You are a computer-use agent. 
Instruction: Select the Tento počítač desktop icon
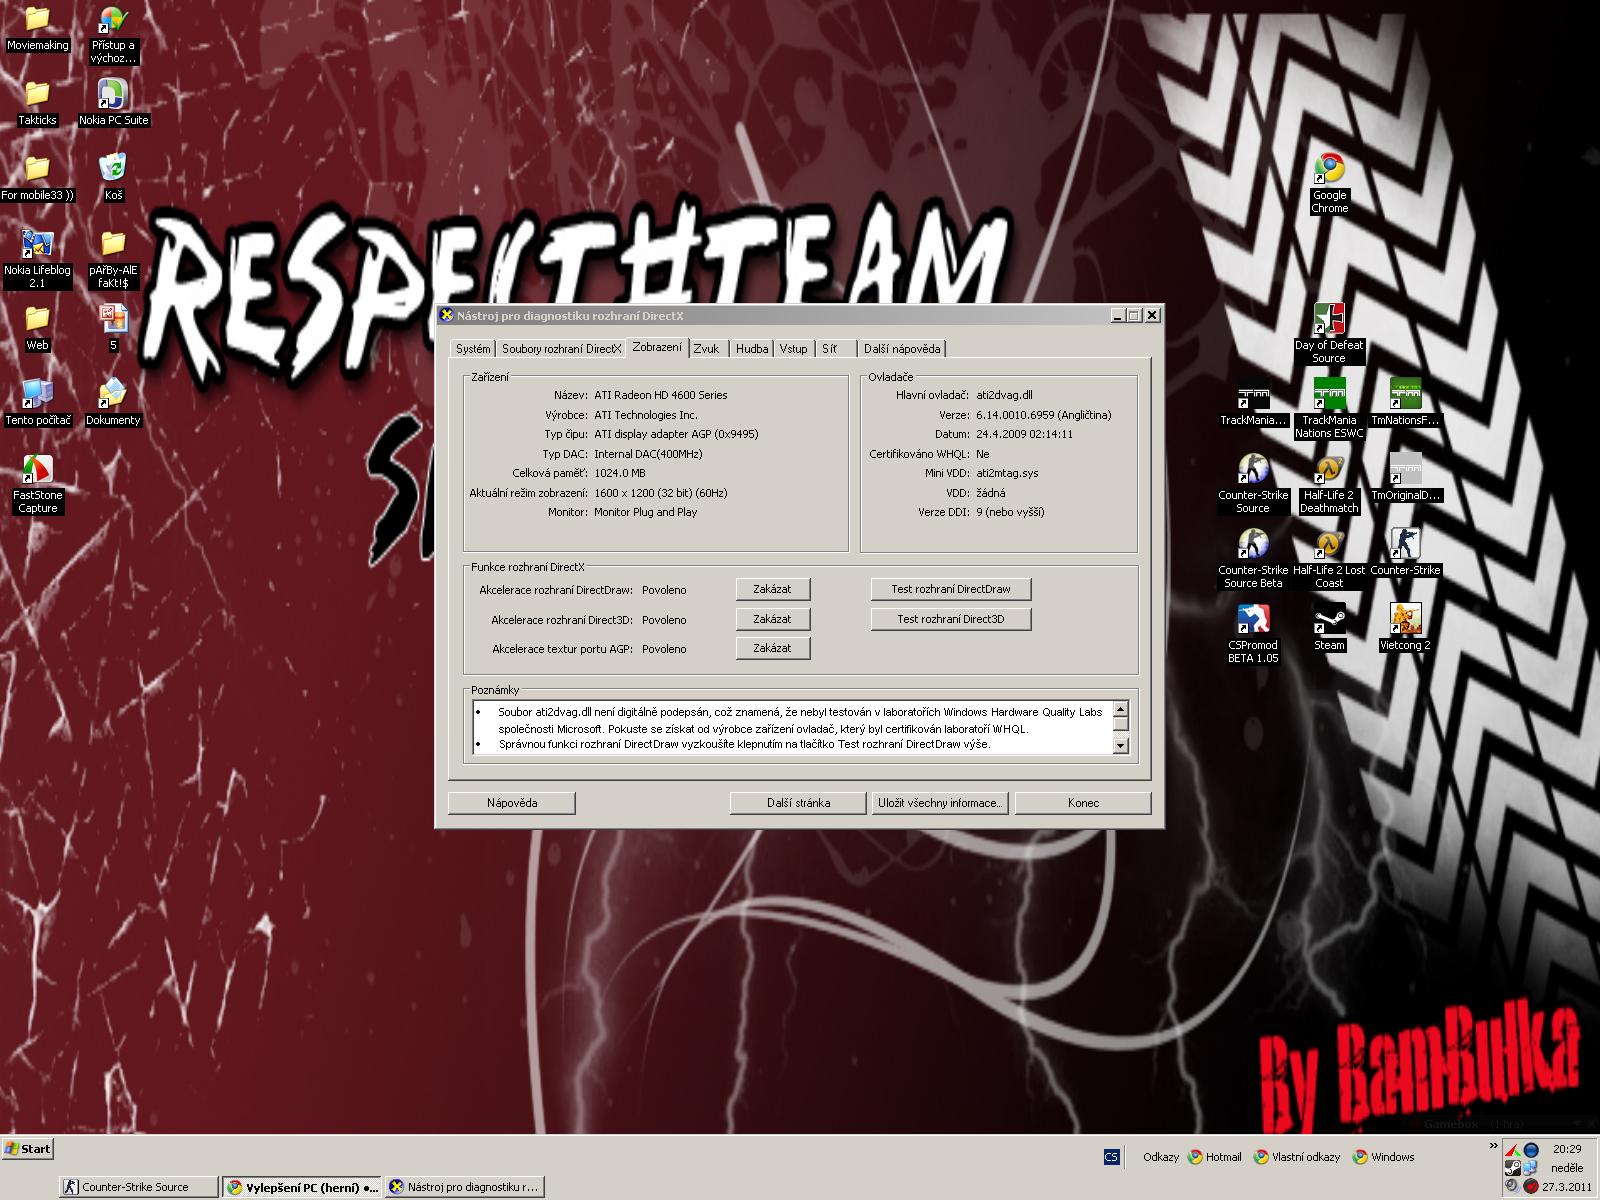pos(37,403)
